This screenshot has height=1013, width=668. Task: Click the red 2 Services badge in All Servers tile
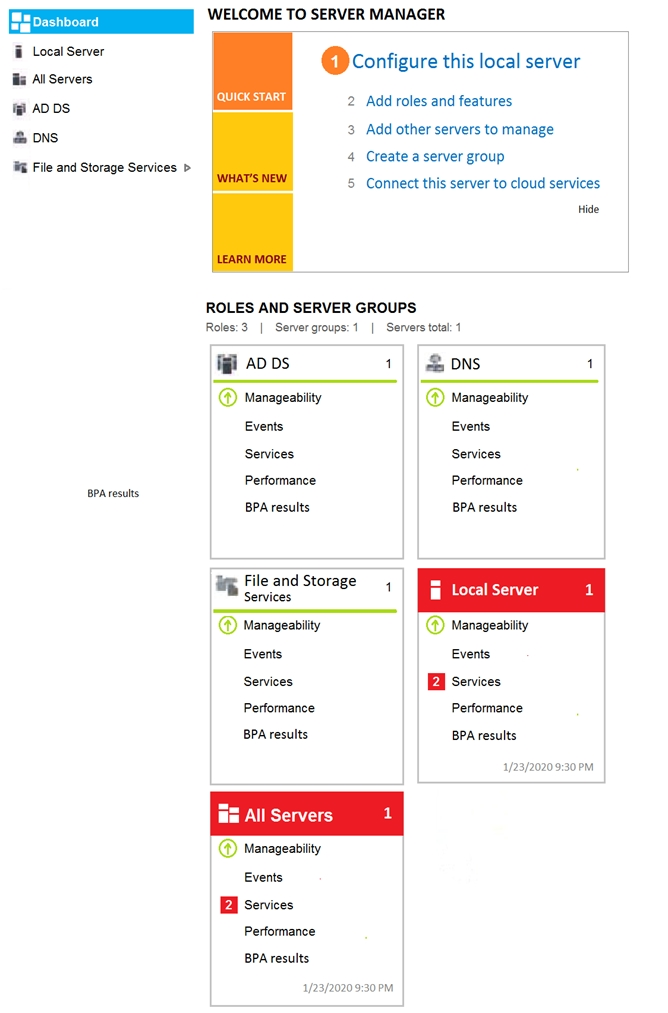229,905
